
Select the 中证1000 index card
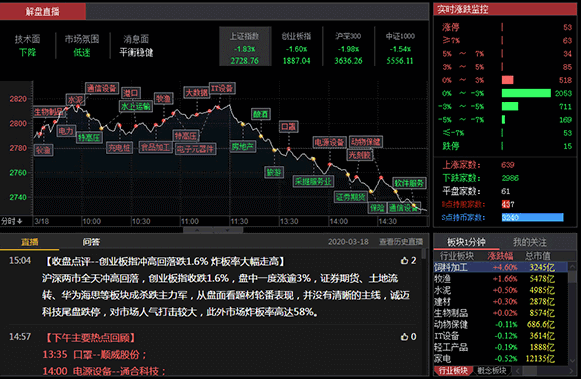pos(400,47)
